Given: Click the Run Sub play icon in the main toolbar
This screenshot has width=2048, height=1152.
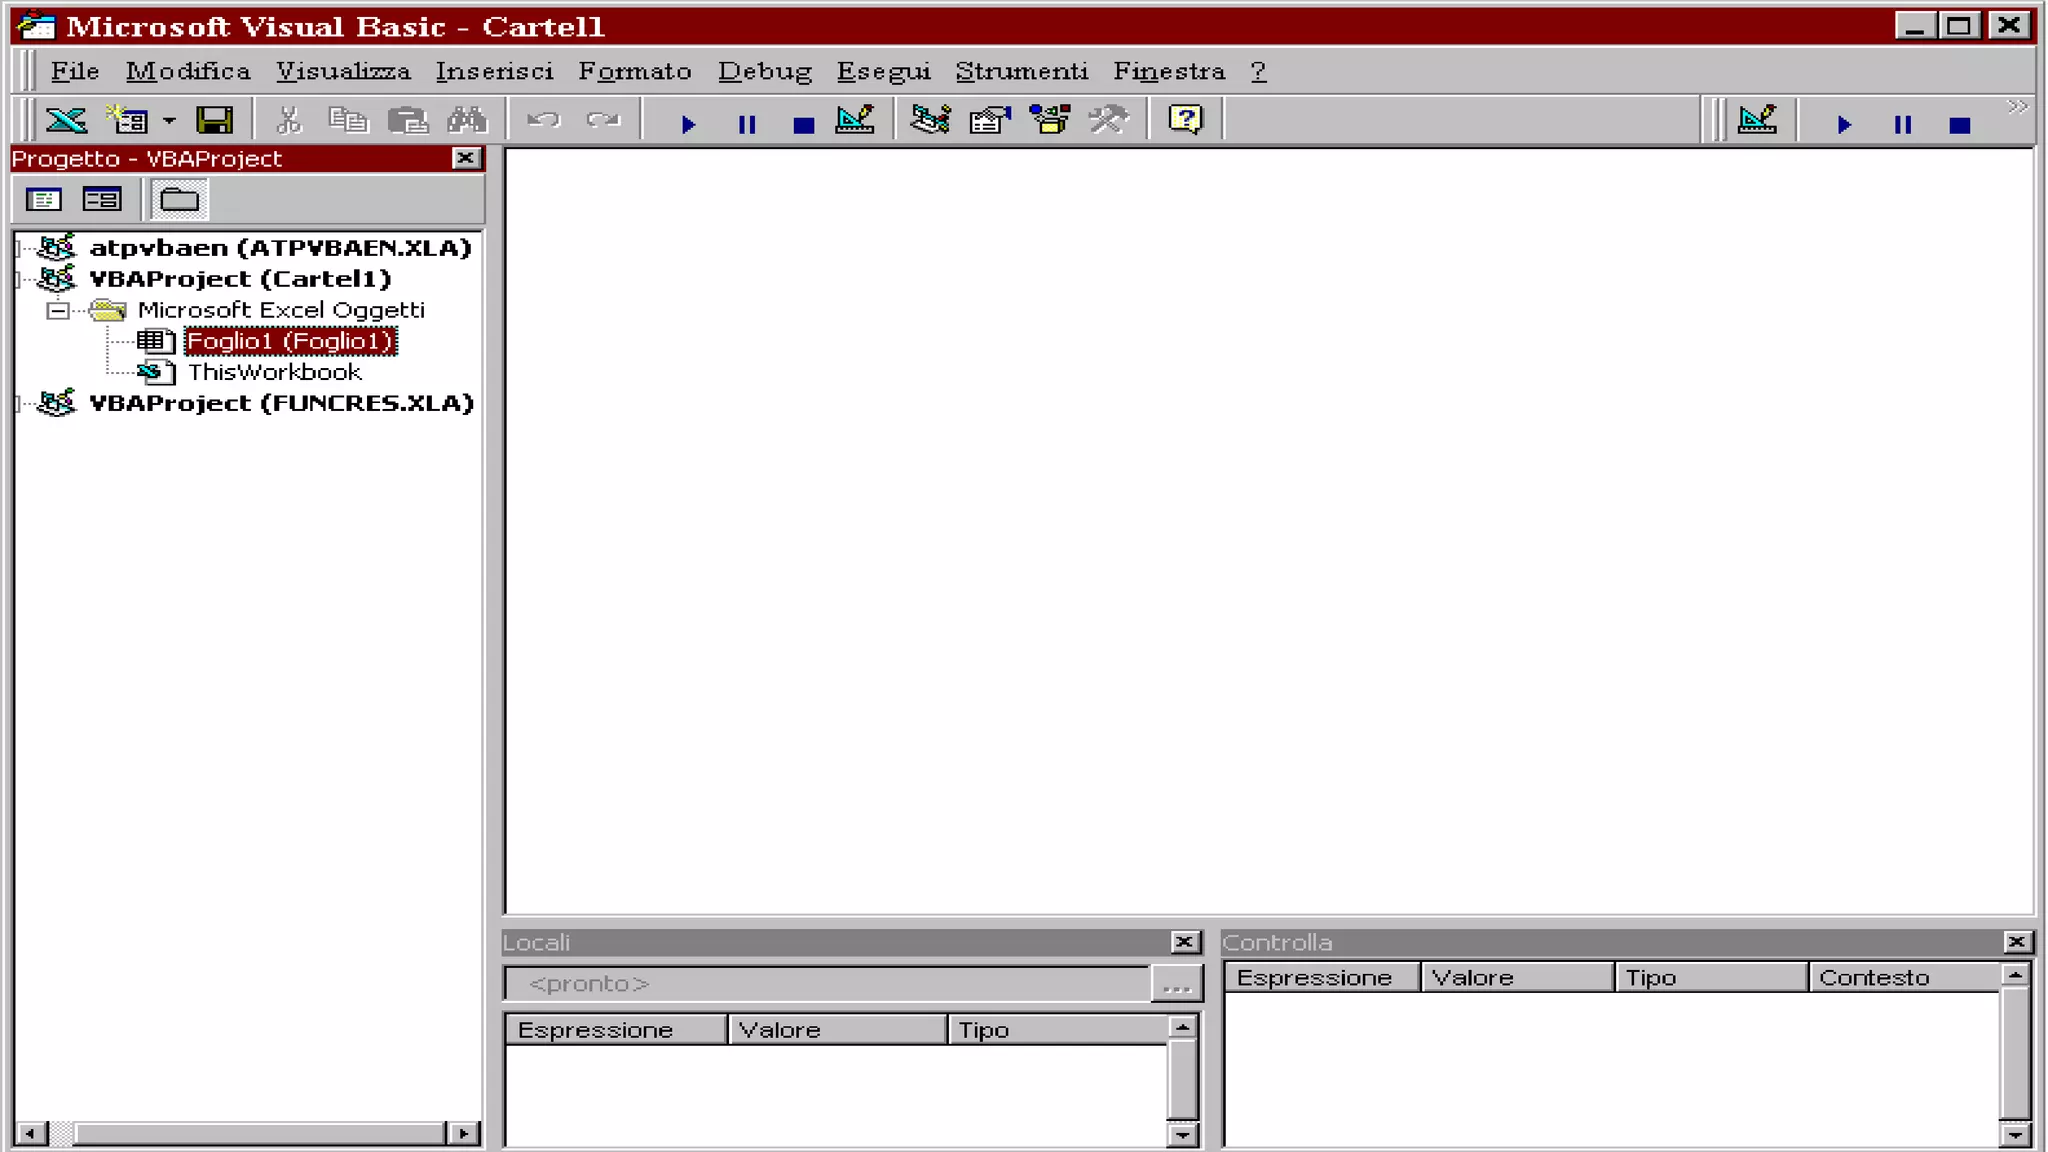Looking at the screenshot, I should (688, 124).
